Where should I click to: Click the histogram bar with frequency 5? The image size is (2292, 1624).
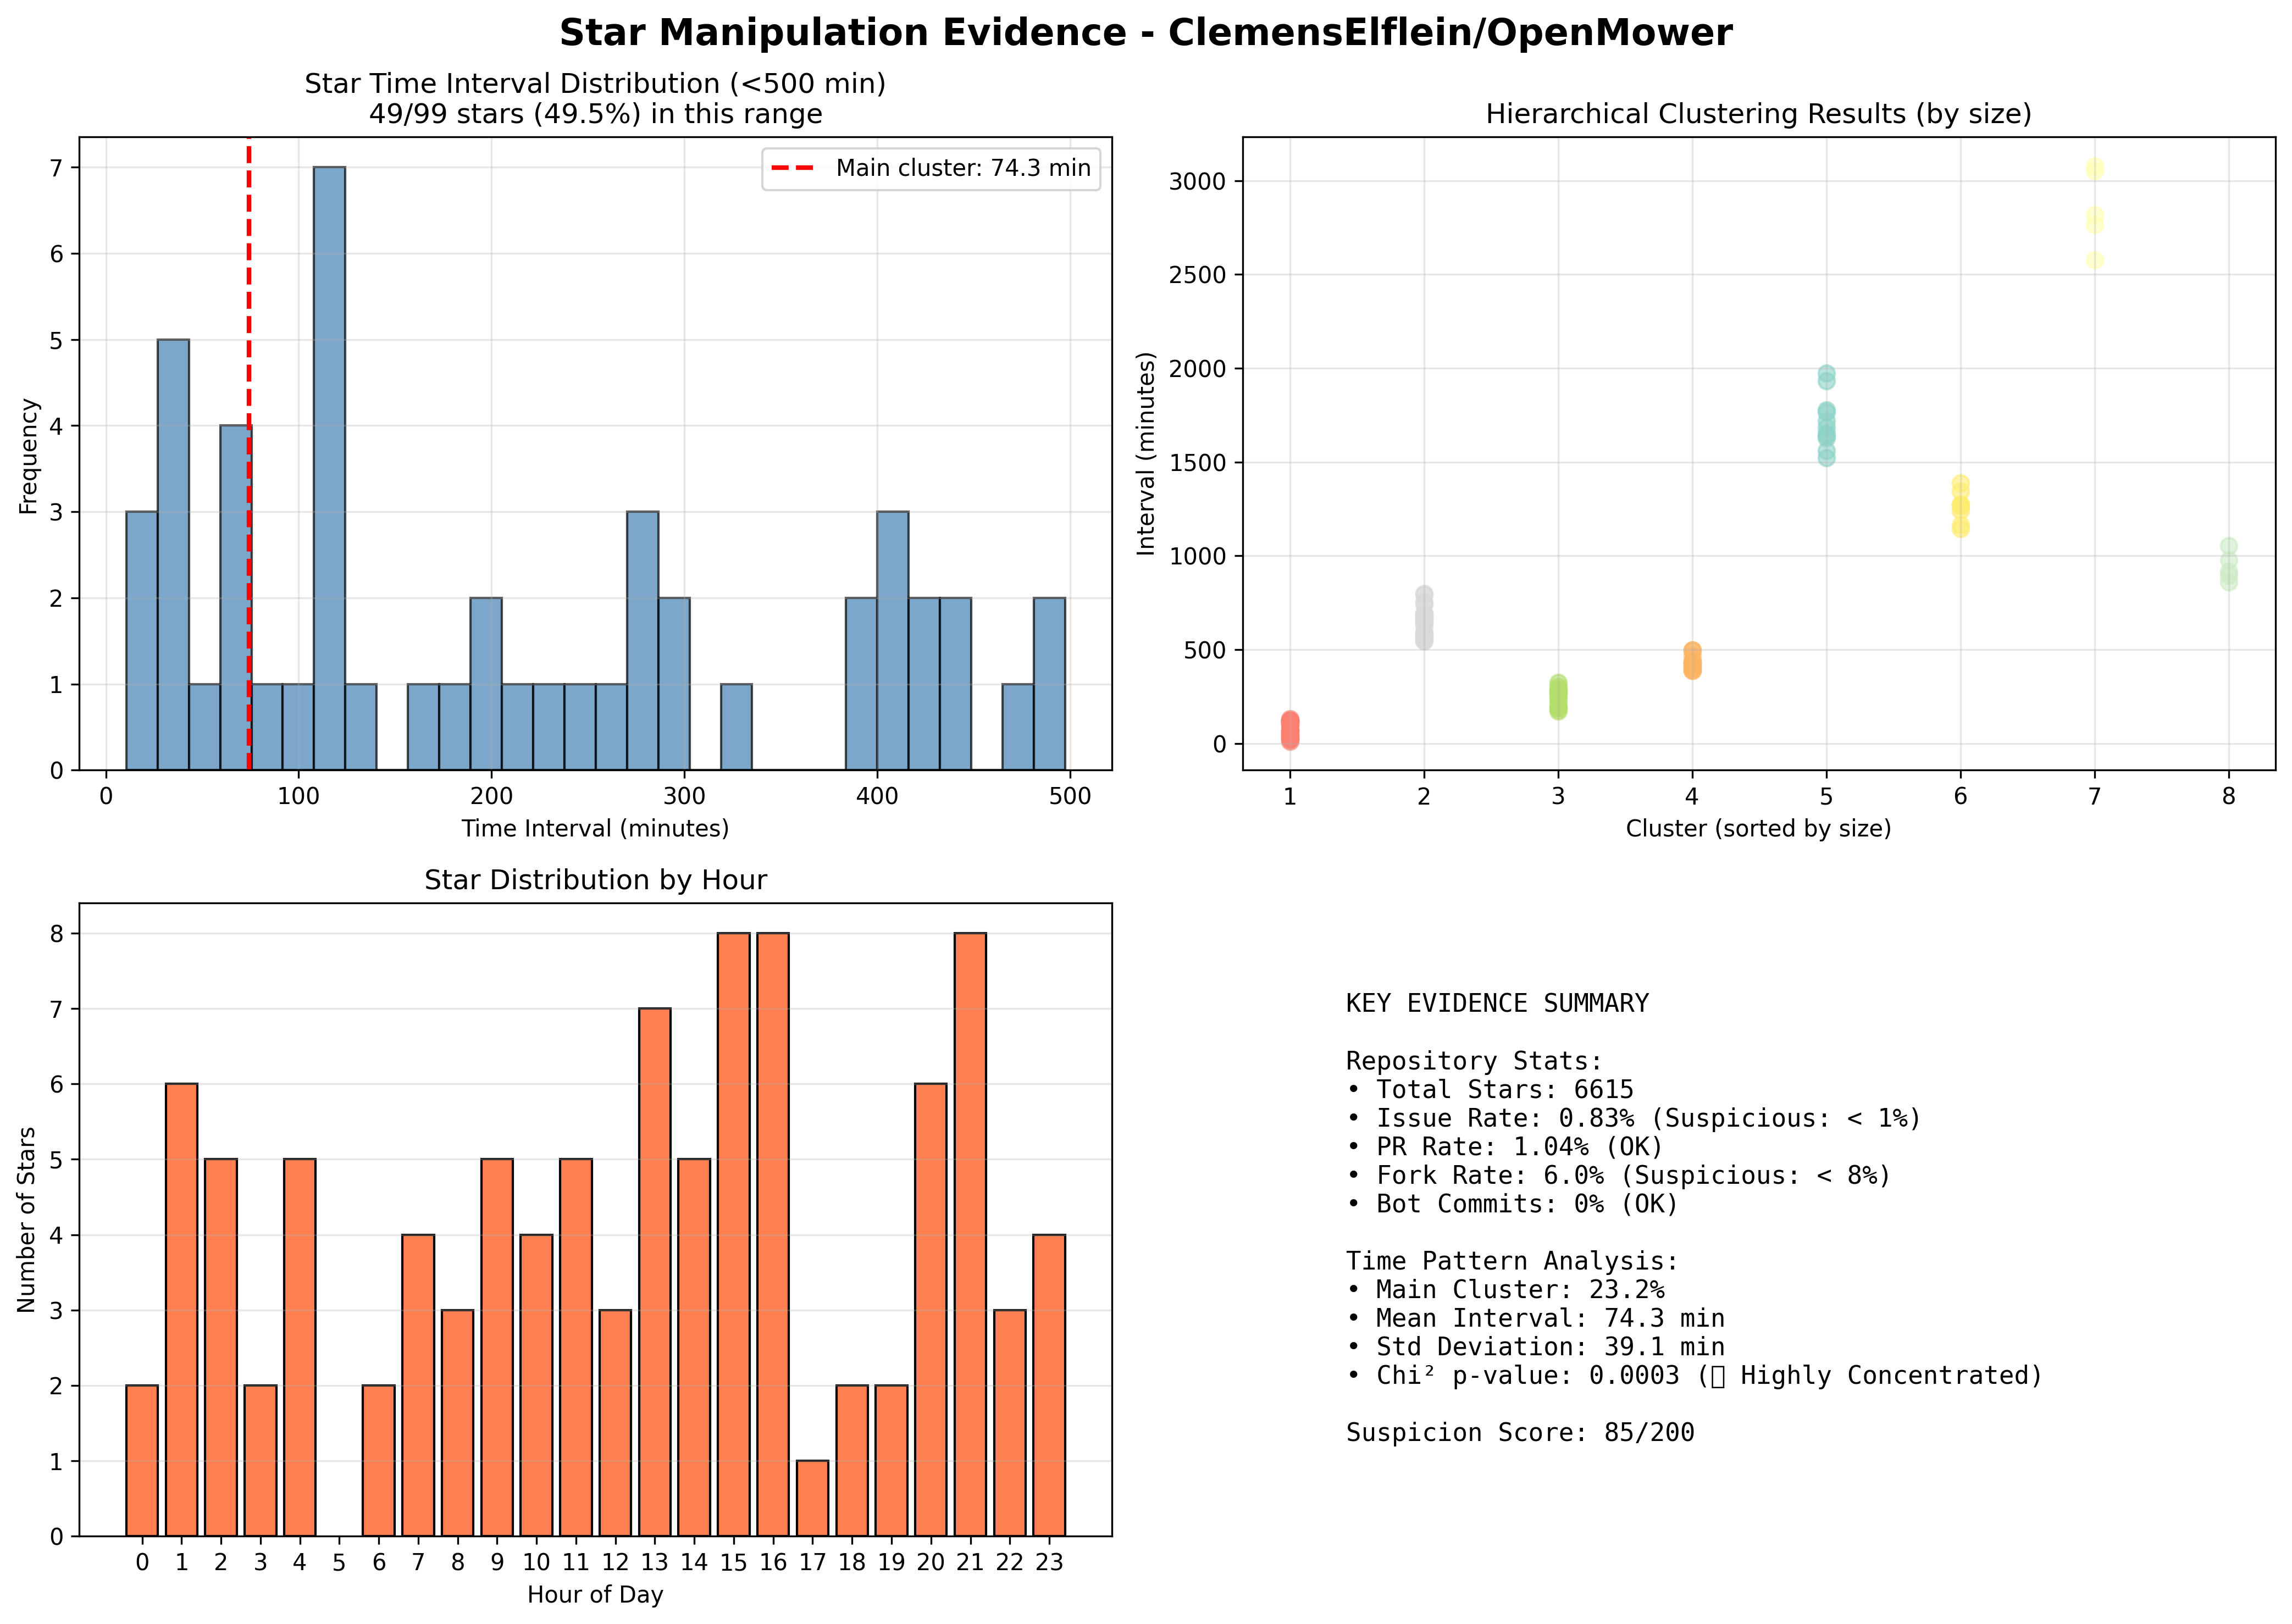click(x=173, y=555)
